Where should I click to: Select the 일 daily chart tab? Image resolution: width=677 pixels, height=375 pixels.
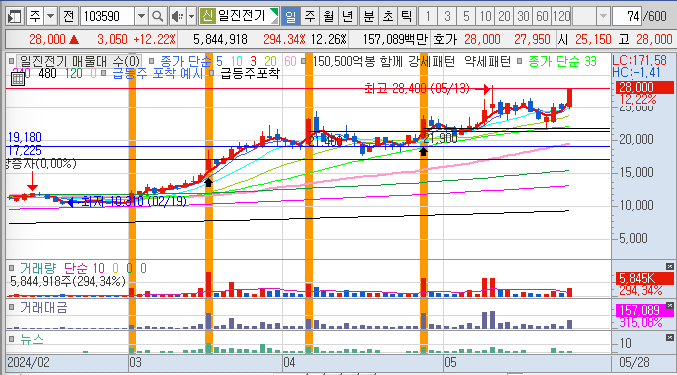point(291,16)
